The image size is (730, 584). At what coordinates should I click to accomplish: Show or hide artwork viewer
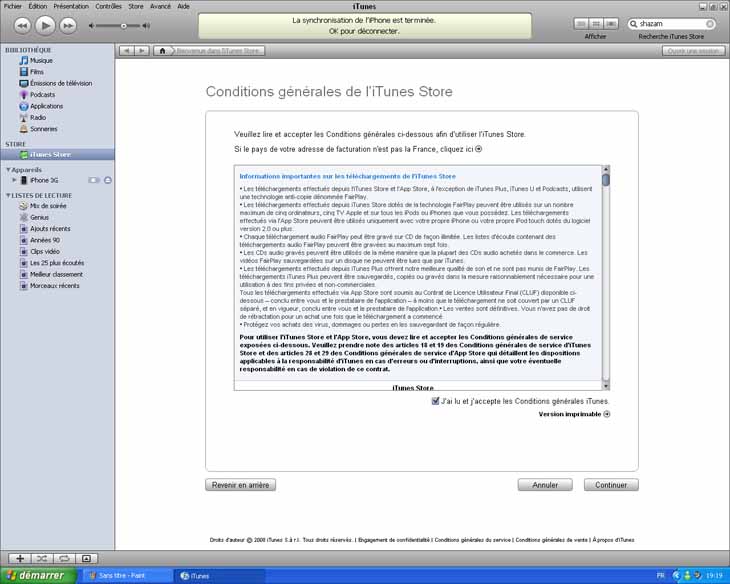point(87,558)
